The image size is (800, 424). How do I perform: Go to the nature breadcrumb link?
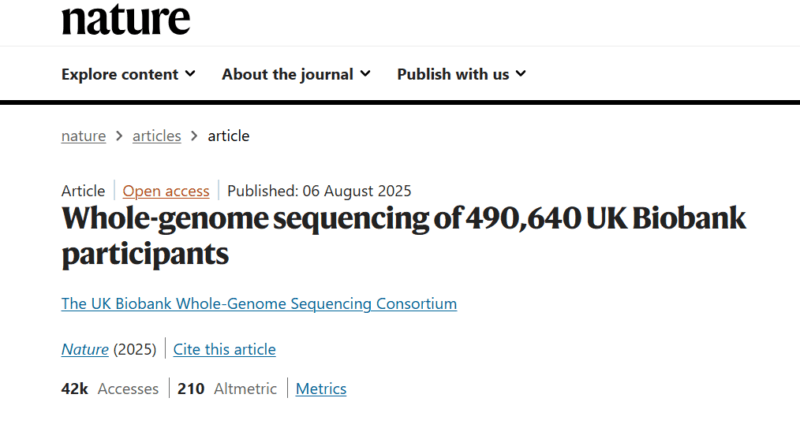(84, 136)
